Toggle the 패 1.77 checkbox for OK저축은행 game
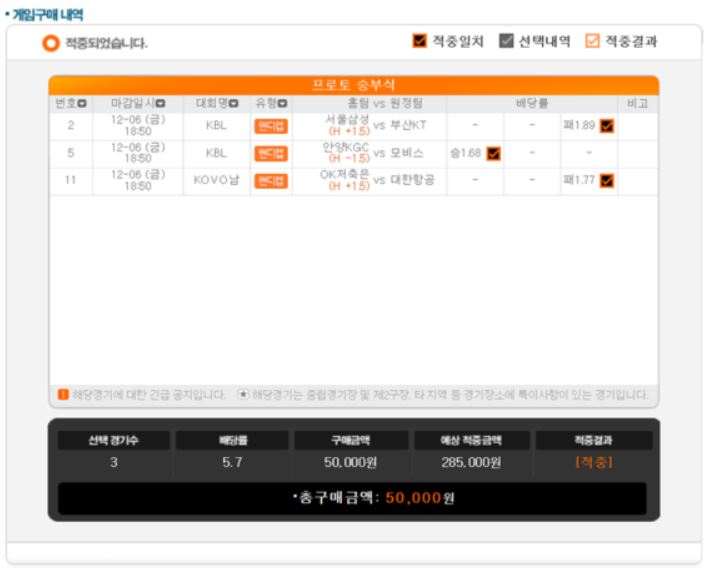The width and height of the screenshot is (709, 568). (607, 181)
